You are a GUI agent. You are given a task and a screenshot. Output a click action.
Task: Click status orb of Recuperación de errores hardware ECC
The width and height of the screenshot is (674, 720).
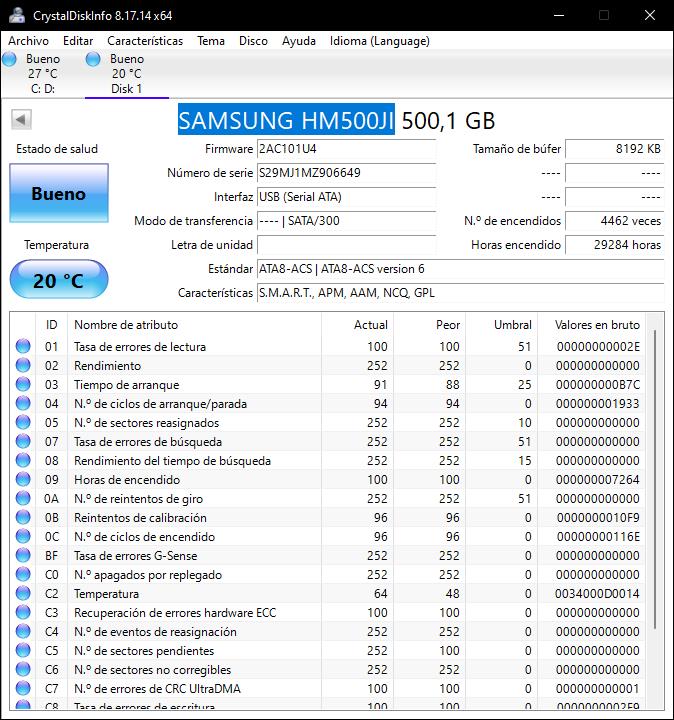23,612
